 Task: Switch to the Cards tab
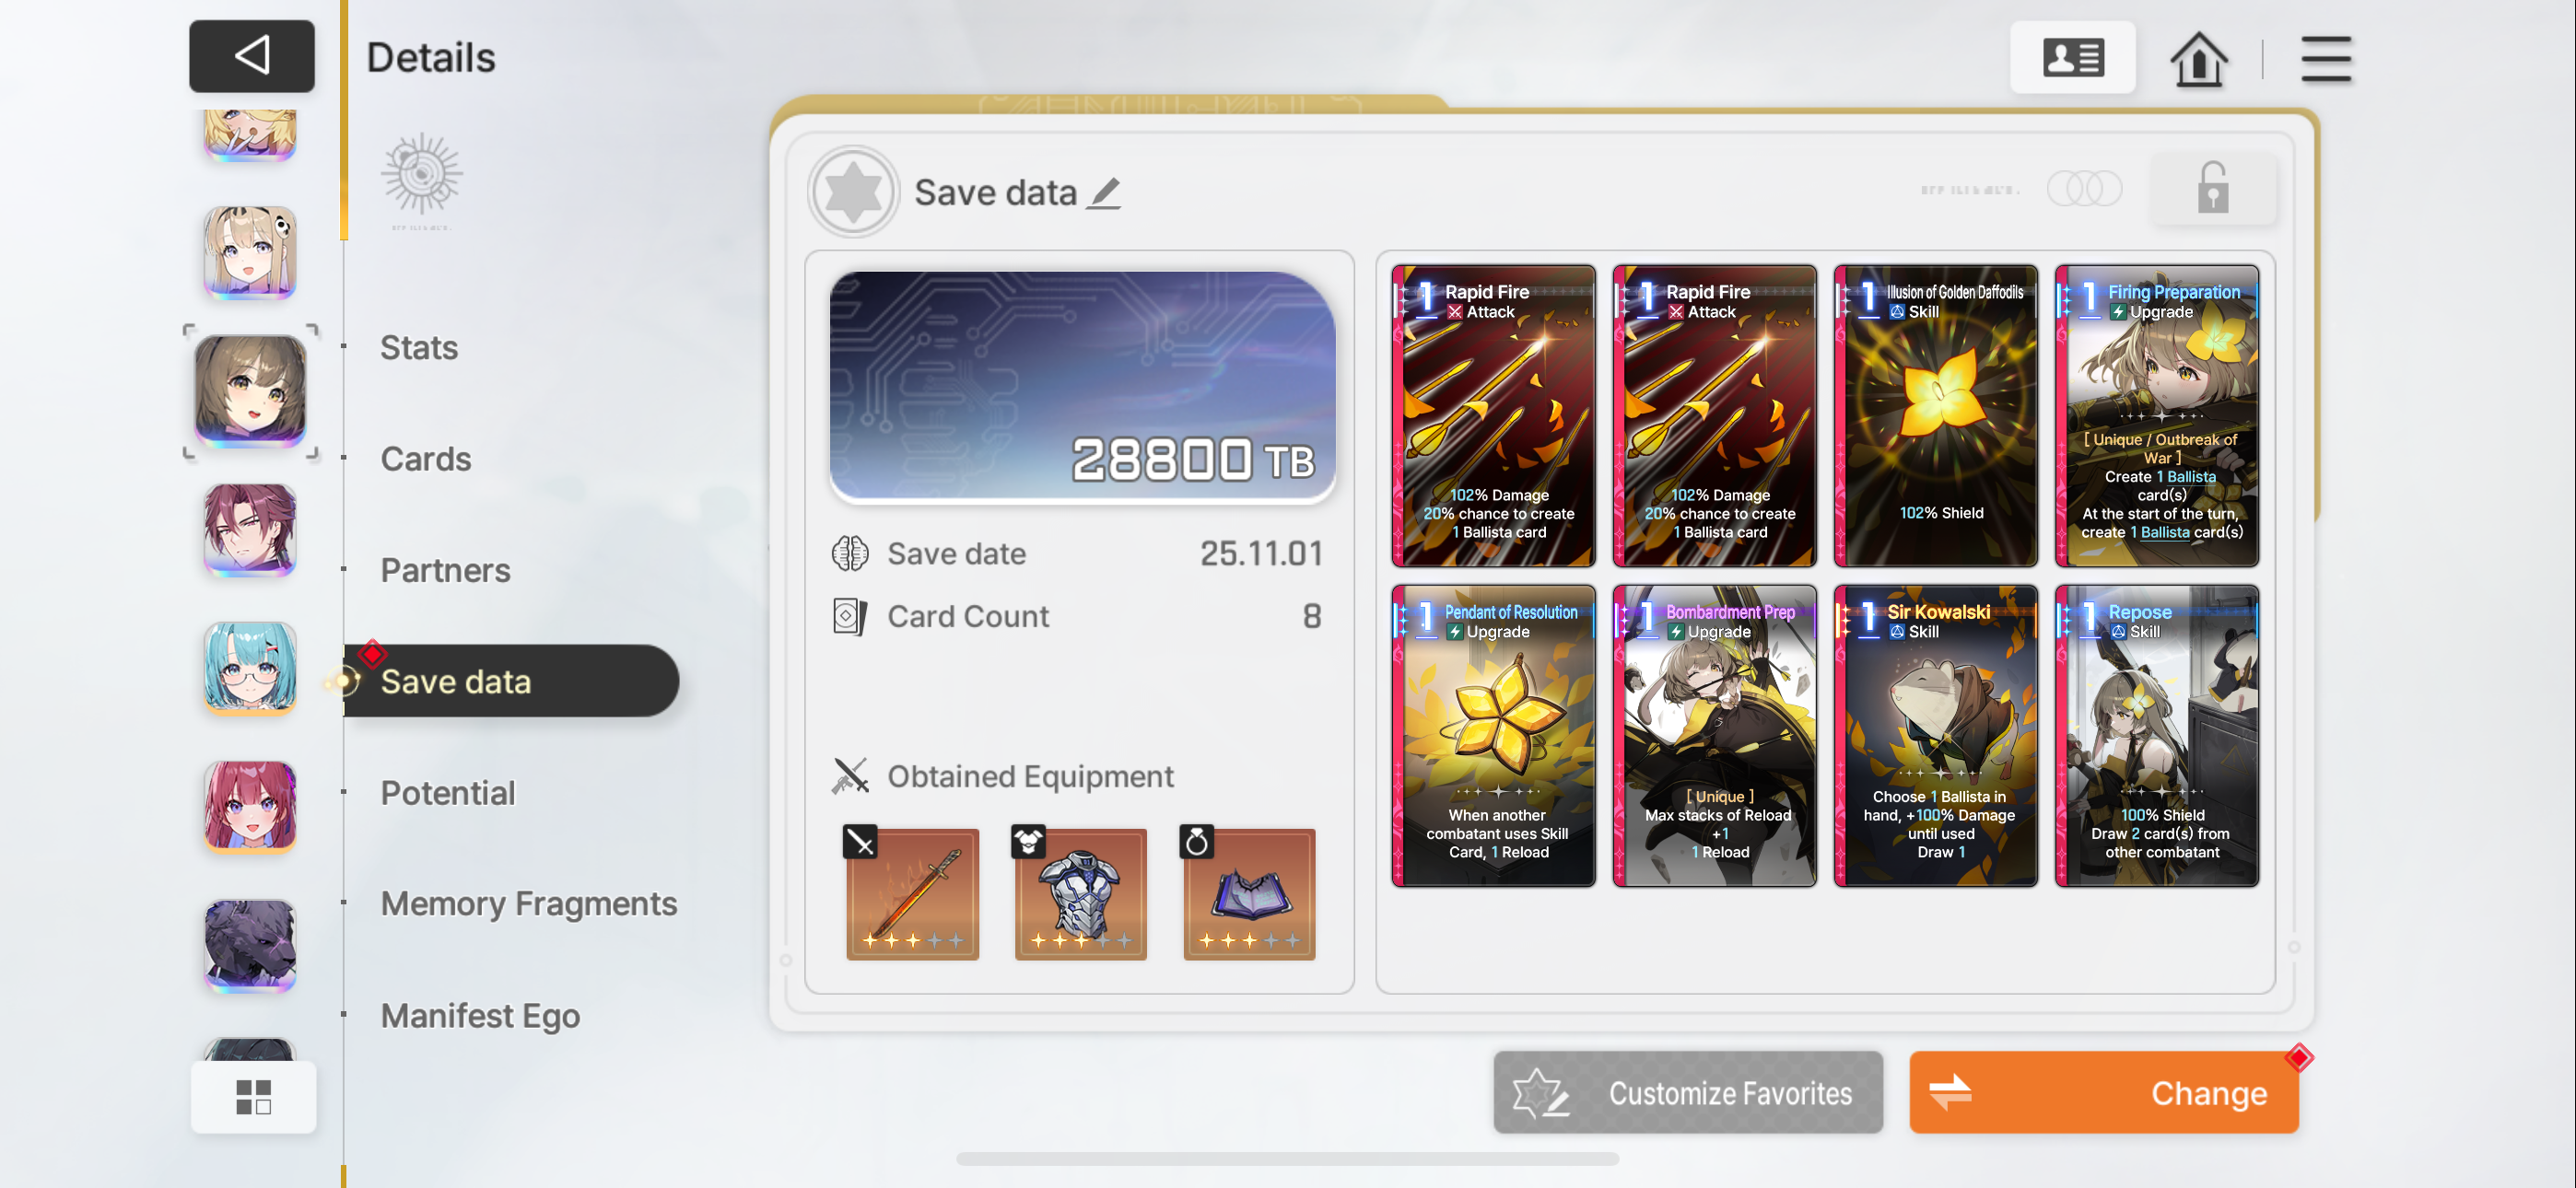[426, 458]
